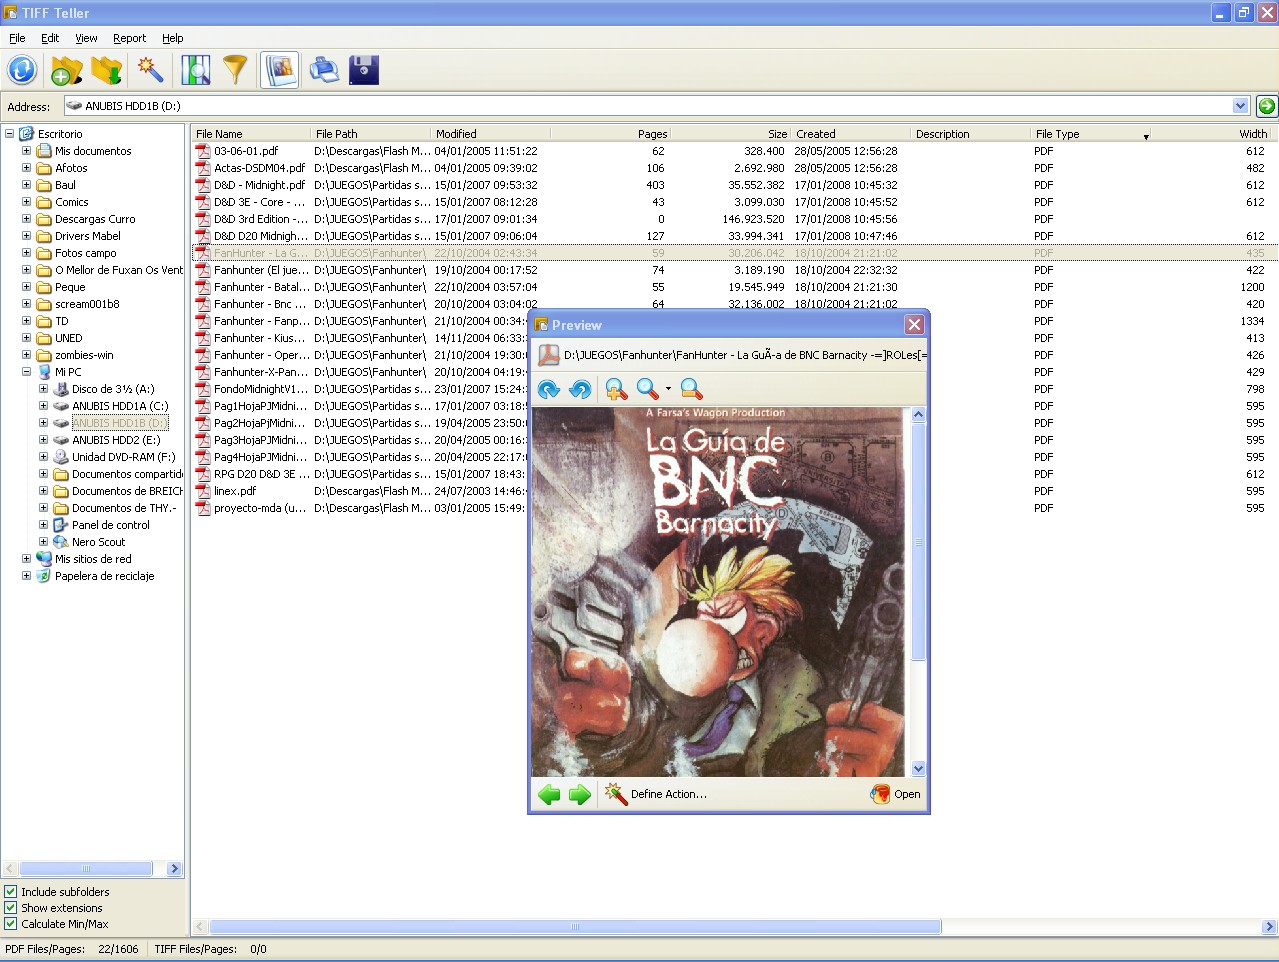Click the zoom in magnifier with plus sign
Screen dimensions: 1279x962
[616, 389]
